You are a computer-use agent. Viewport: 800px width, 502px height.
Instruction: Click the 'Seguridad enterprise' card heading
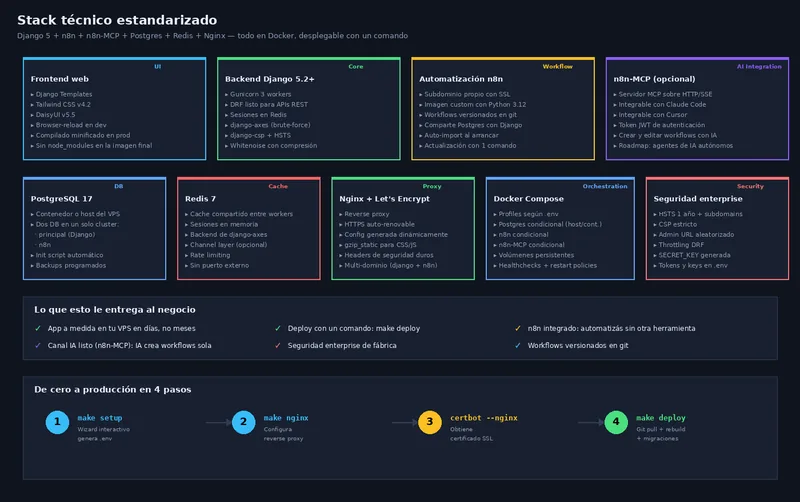tap(697, 199)
